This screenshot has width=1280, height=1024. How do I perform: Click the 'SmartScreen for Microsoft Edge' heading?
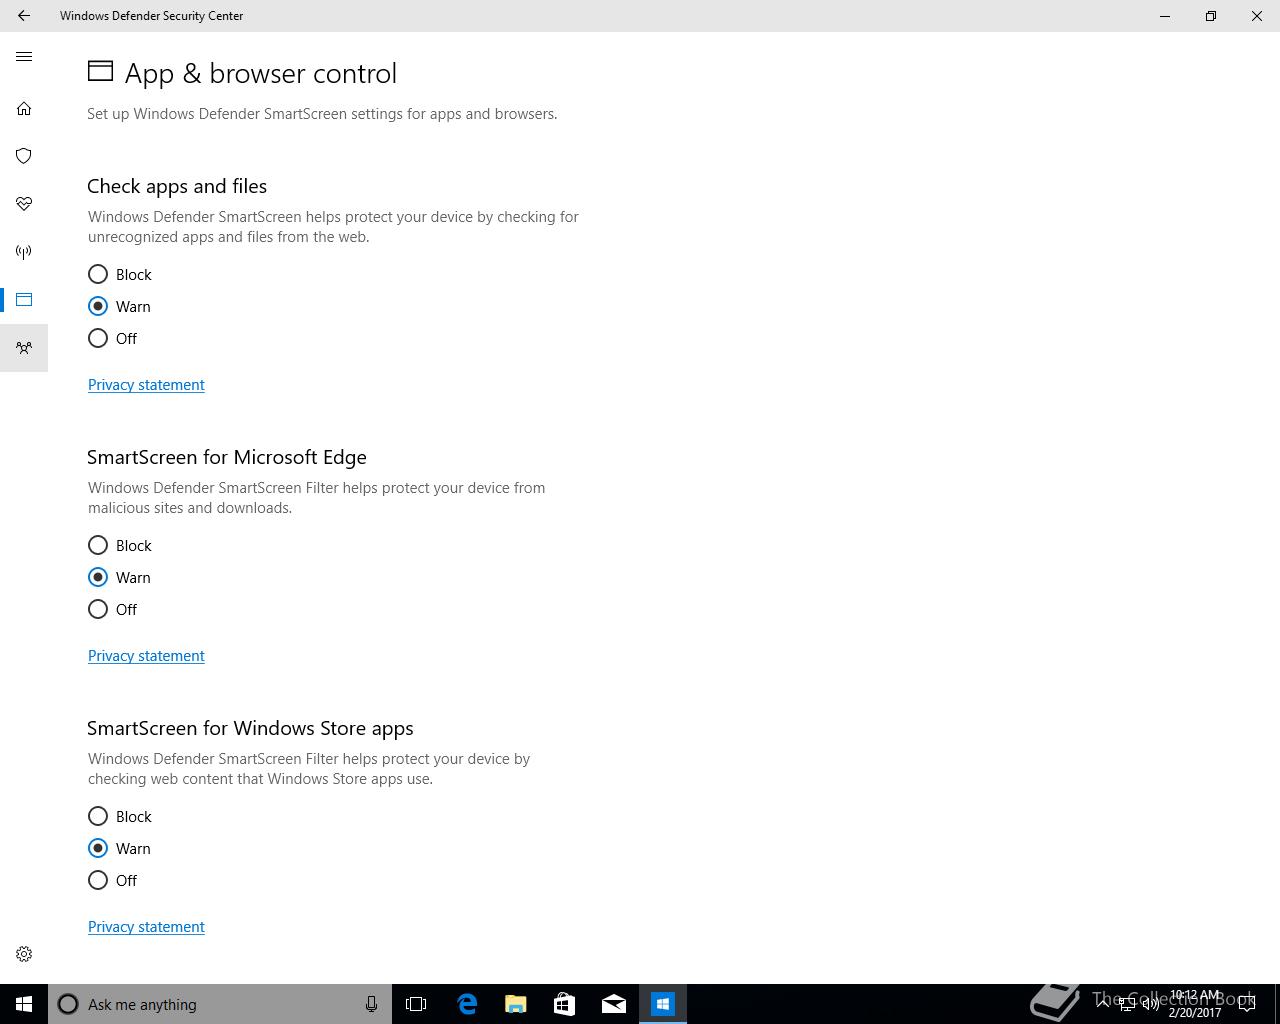pos(227,457)
